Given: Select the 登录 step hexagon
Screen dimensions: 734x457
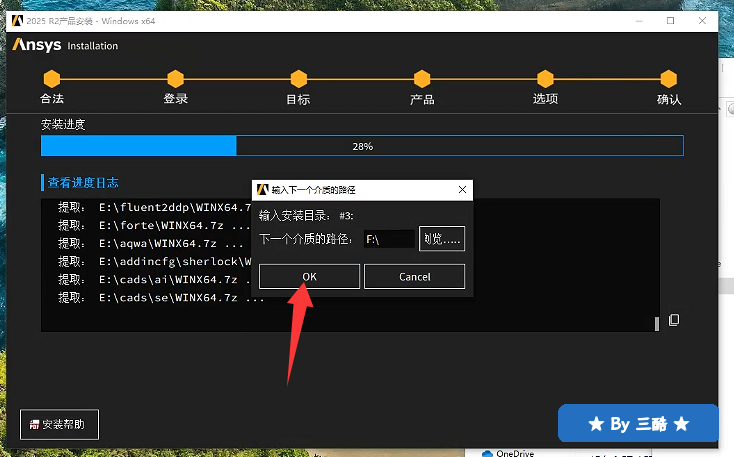Looking at the screenshot, I should pyautogui.click(x=176, y=79).
